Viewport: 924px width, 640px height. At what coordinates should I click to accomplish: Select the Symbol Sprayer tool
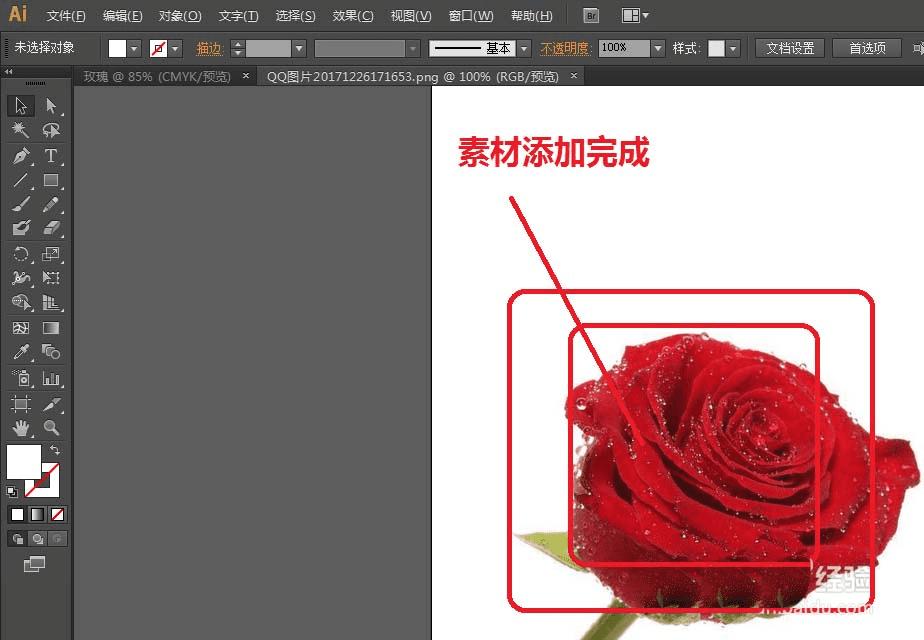pos(21,378)
